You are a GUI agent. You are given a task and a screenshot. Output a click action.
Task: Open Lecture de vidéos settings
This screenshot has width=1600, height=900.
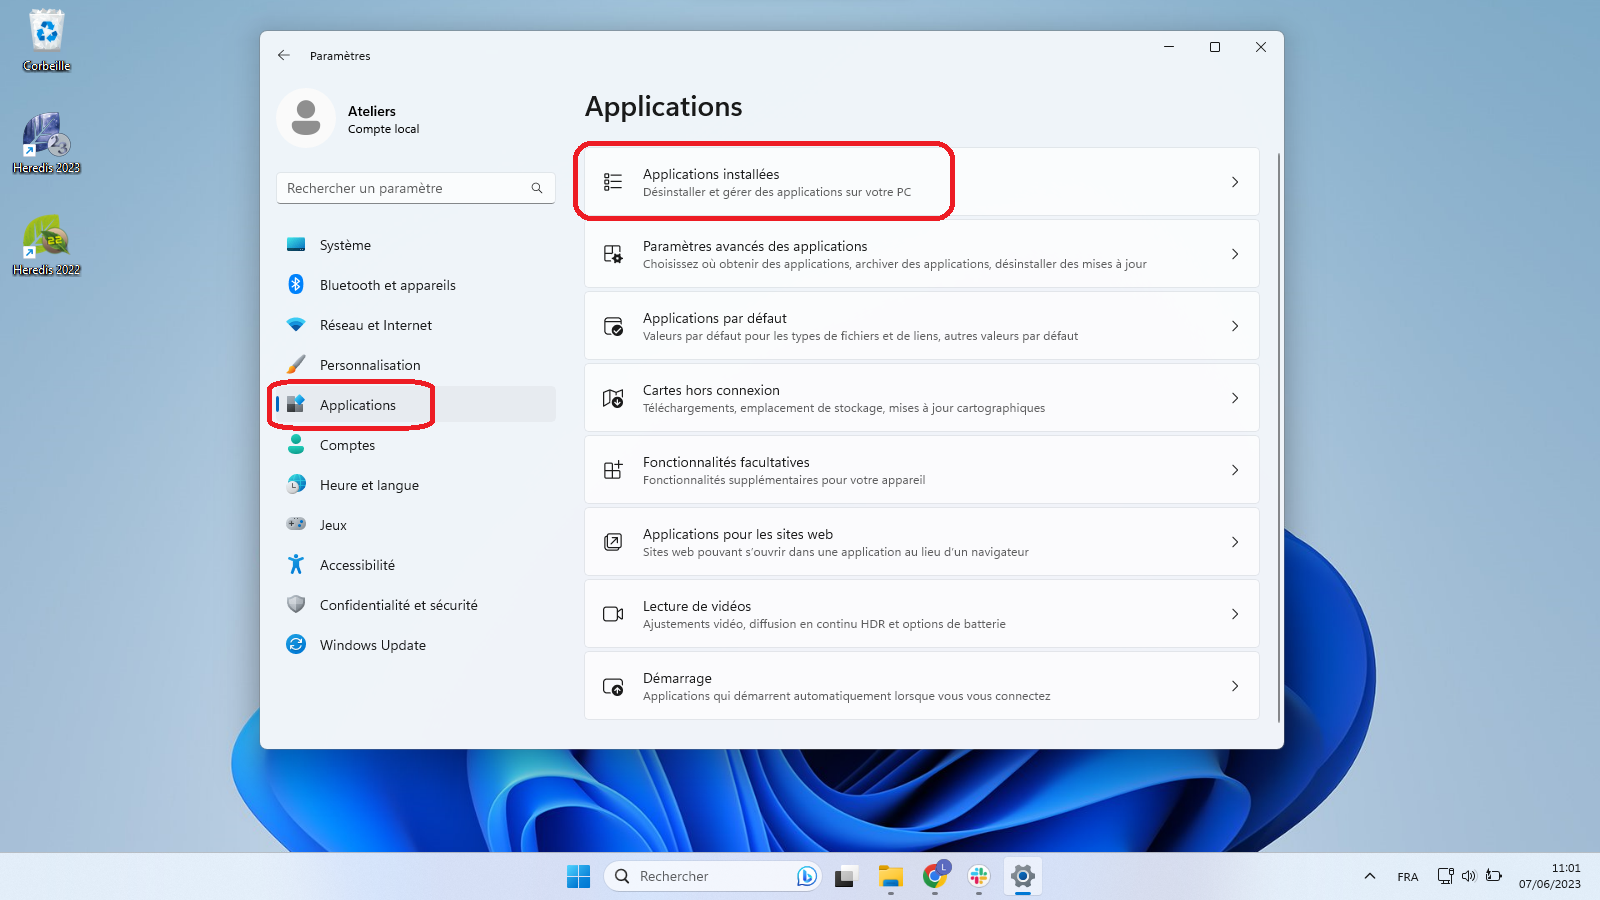coord(920,614)
